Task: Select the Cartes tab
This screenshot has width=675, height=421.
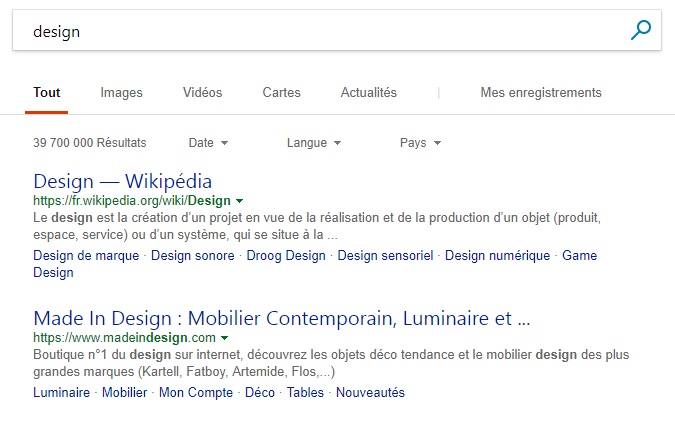Action: pos(282,93)
